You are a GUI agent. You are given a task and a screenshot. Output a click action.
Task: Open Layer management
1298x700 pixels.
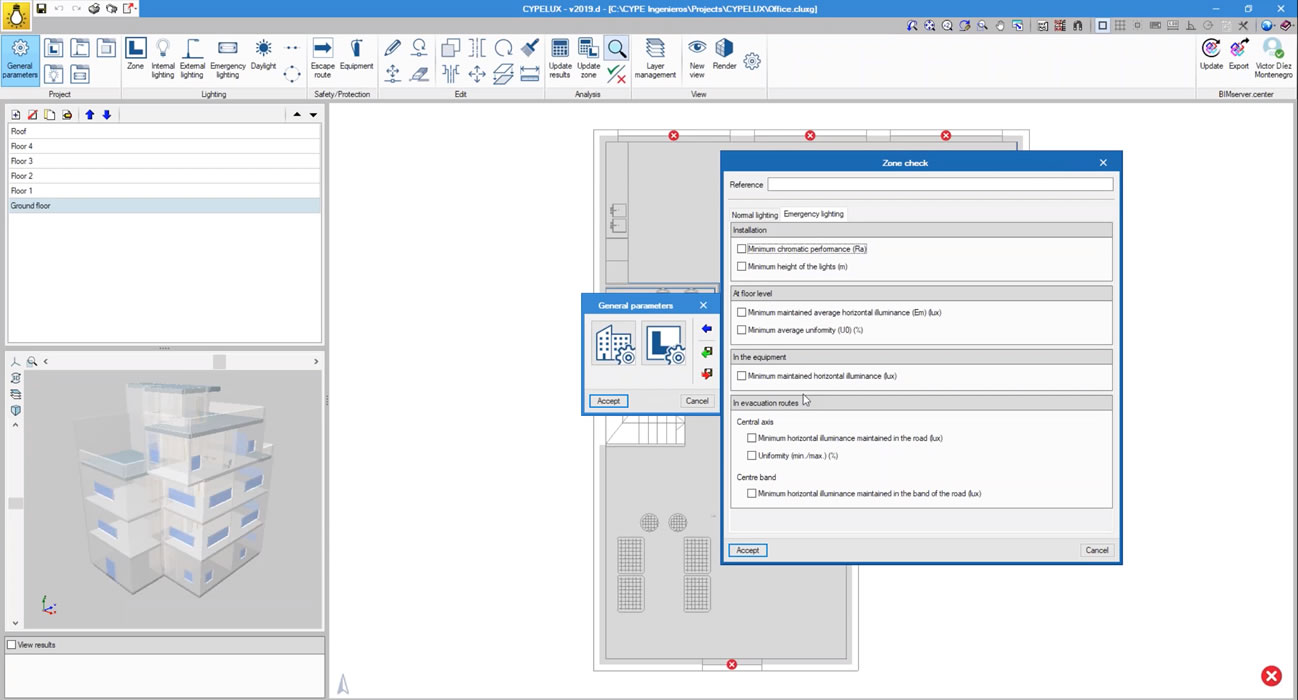[x=655, y=58]
